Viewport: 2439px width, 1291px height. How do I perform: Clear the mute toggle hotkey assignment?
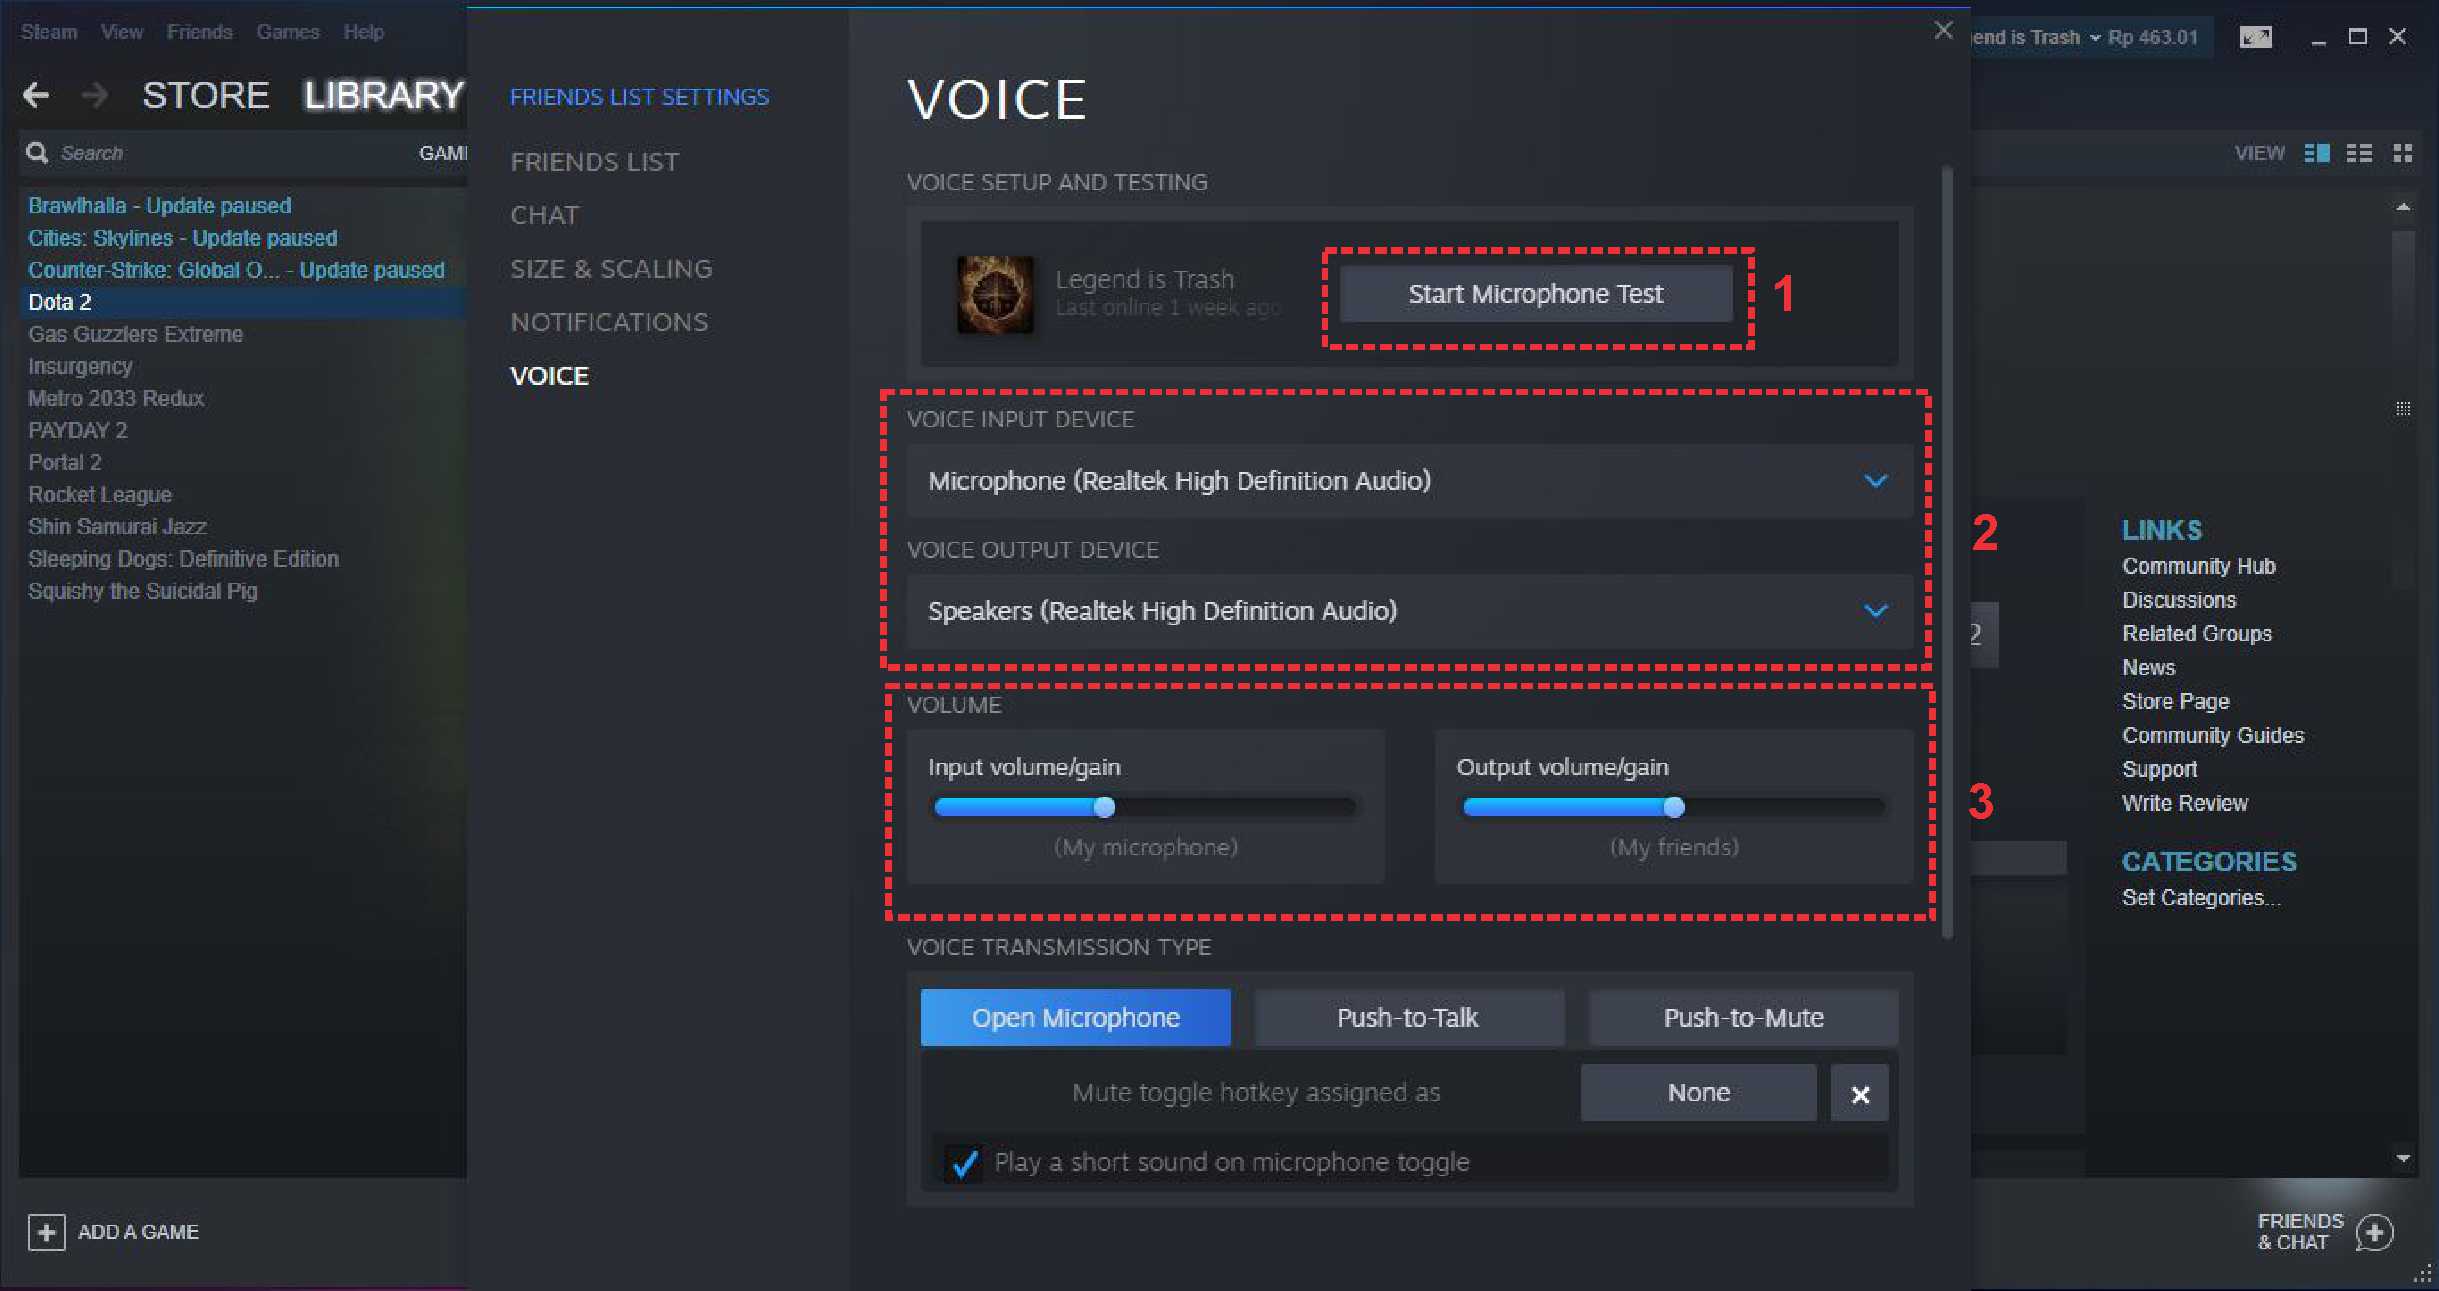pyautogui.click(x=1859, y=1093)
